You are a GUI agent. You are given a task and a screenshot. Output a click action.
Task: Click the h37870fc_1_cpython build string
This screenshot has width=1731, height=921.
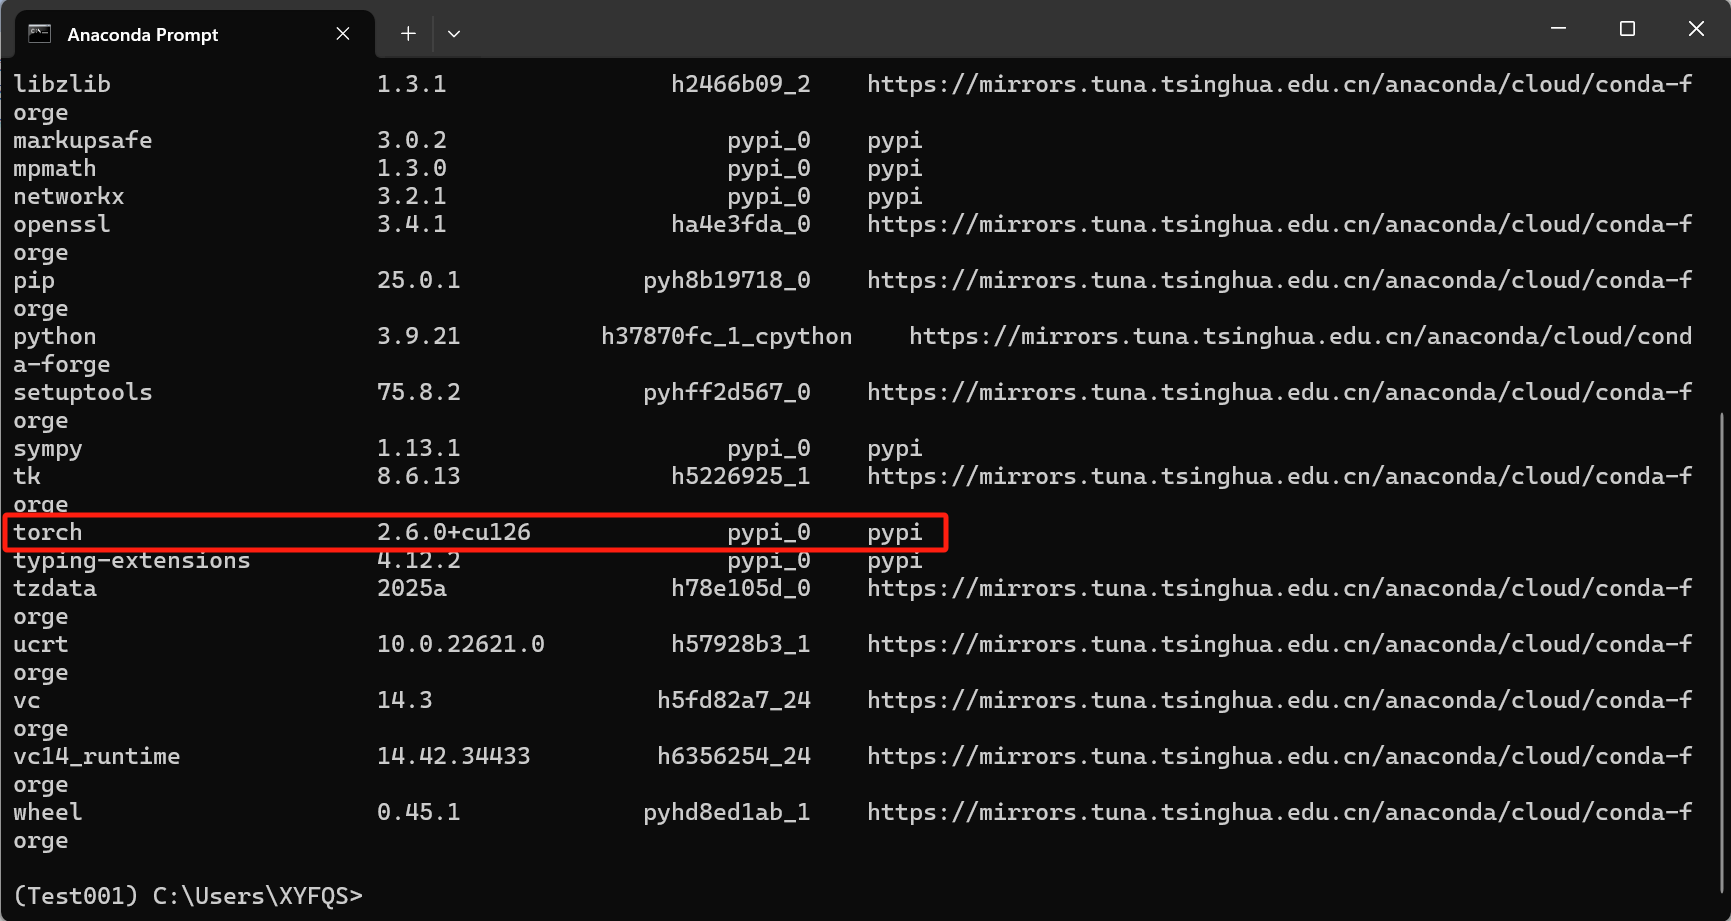[x=727, y=336]
